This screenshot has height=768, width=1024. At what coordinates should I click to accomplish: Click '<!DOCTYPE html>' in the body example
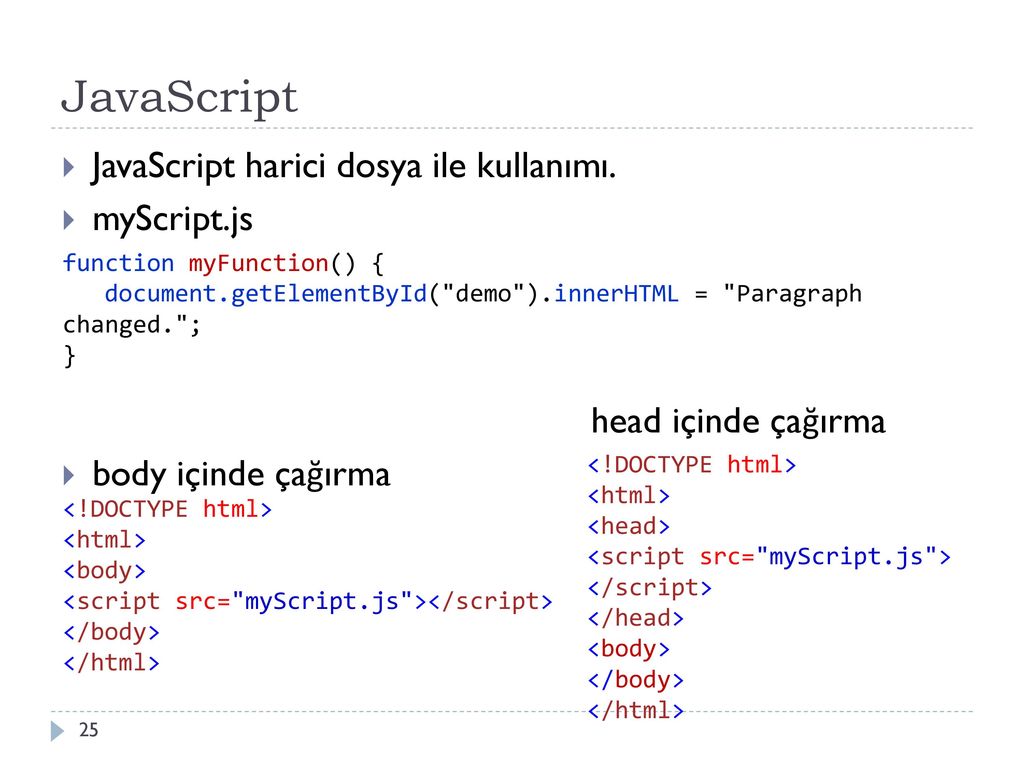[x=167, y=509]
